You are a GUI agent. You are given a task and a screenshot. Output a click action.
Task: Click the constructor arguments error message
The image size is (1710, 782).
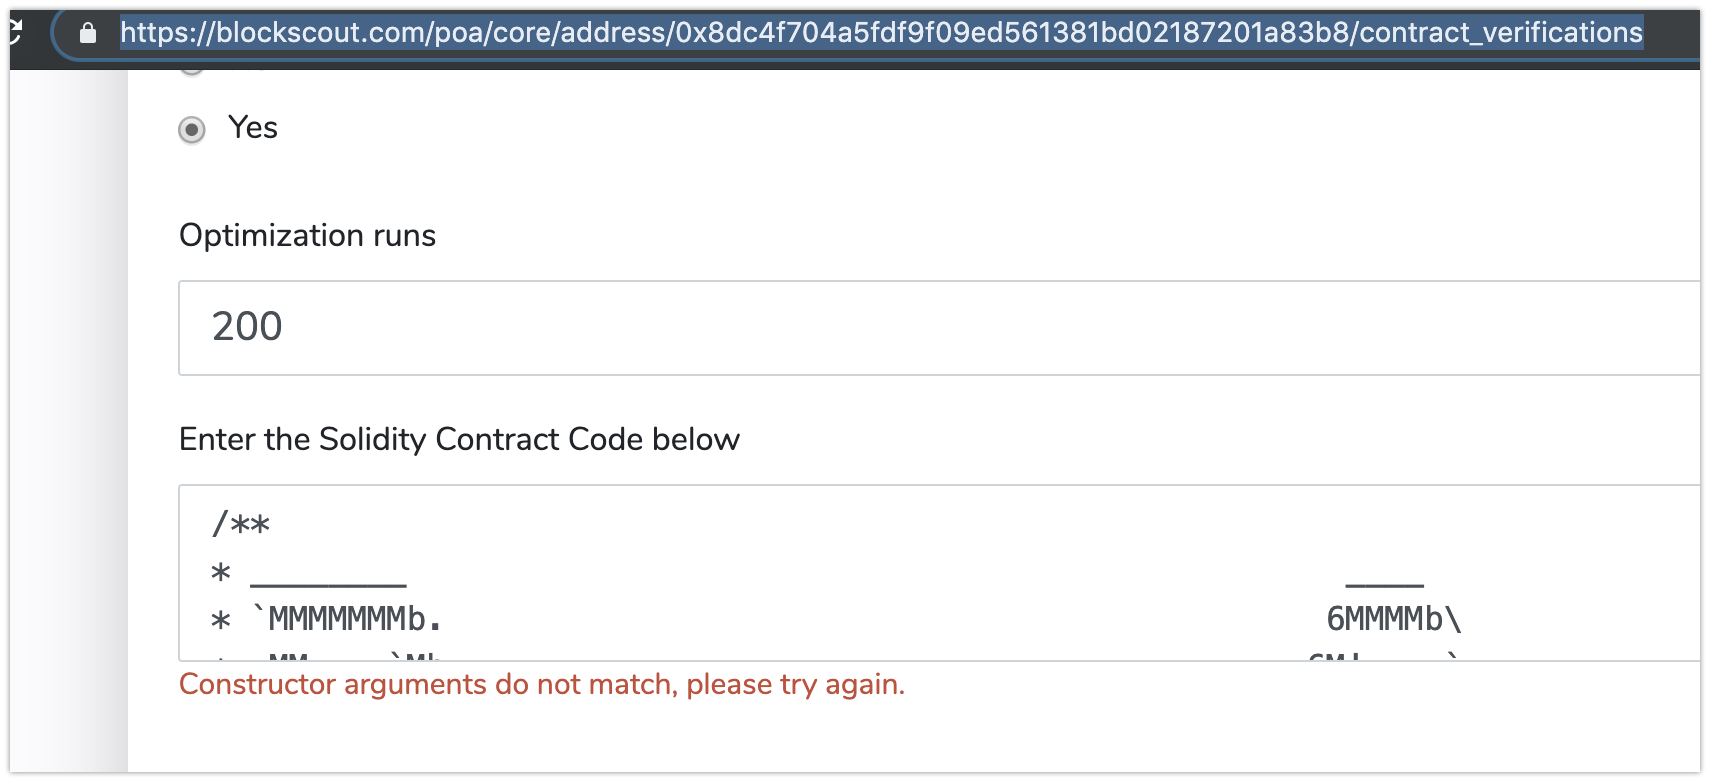541,684
